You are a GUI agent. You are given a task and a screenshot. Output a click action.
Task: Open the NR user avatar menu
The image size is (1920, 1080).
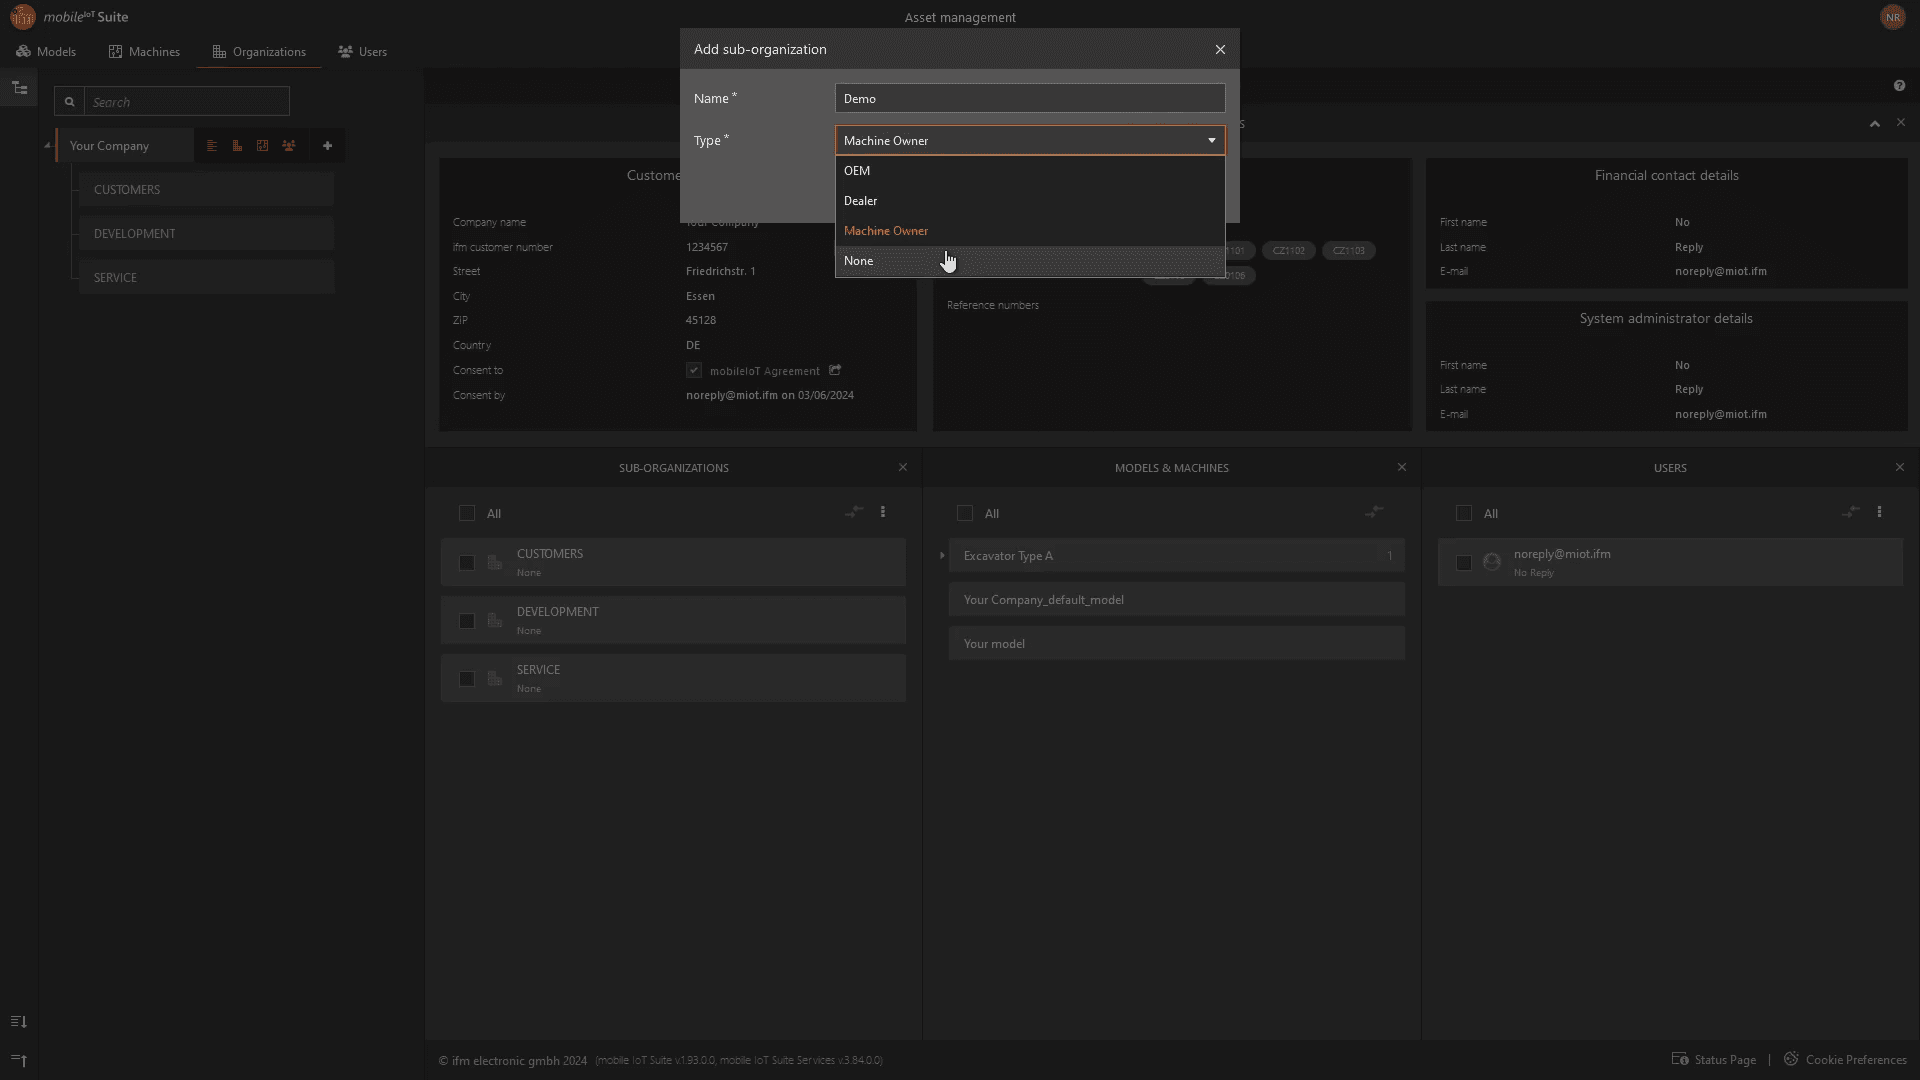1892,17
